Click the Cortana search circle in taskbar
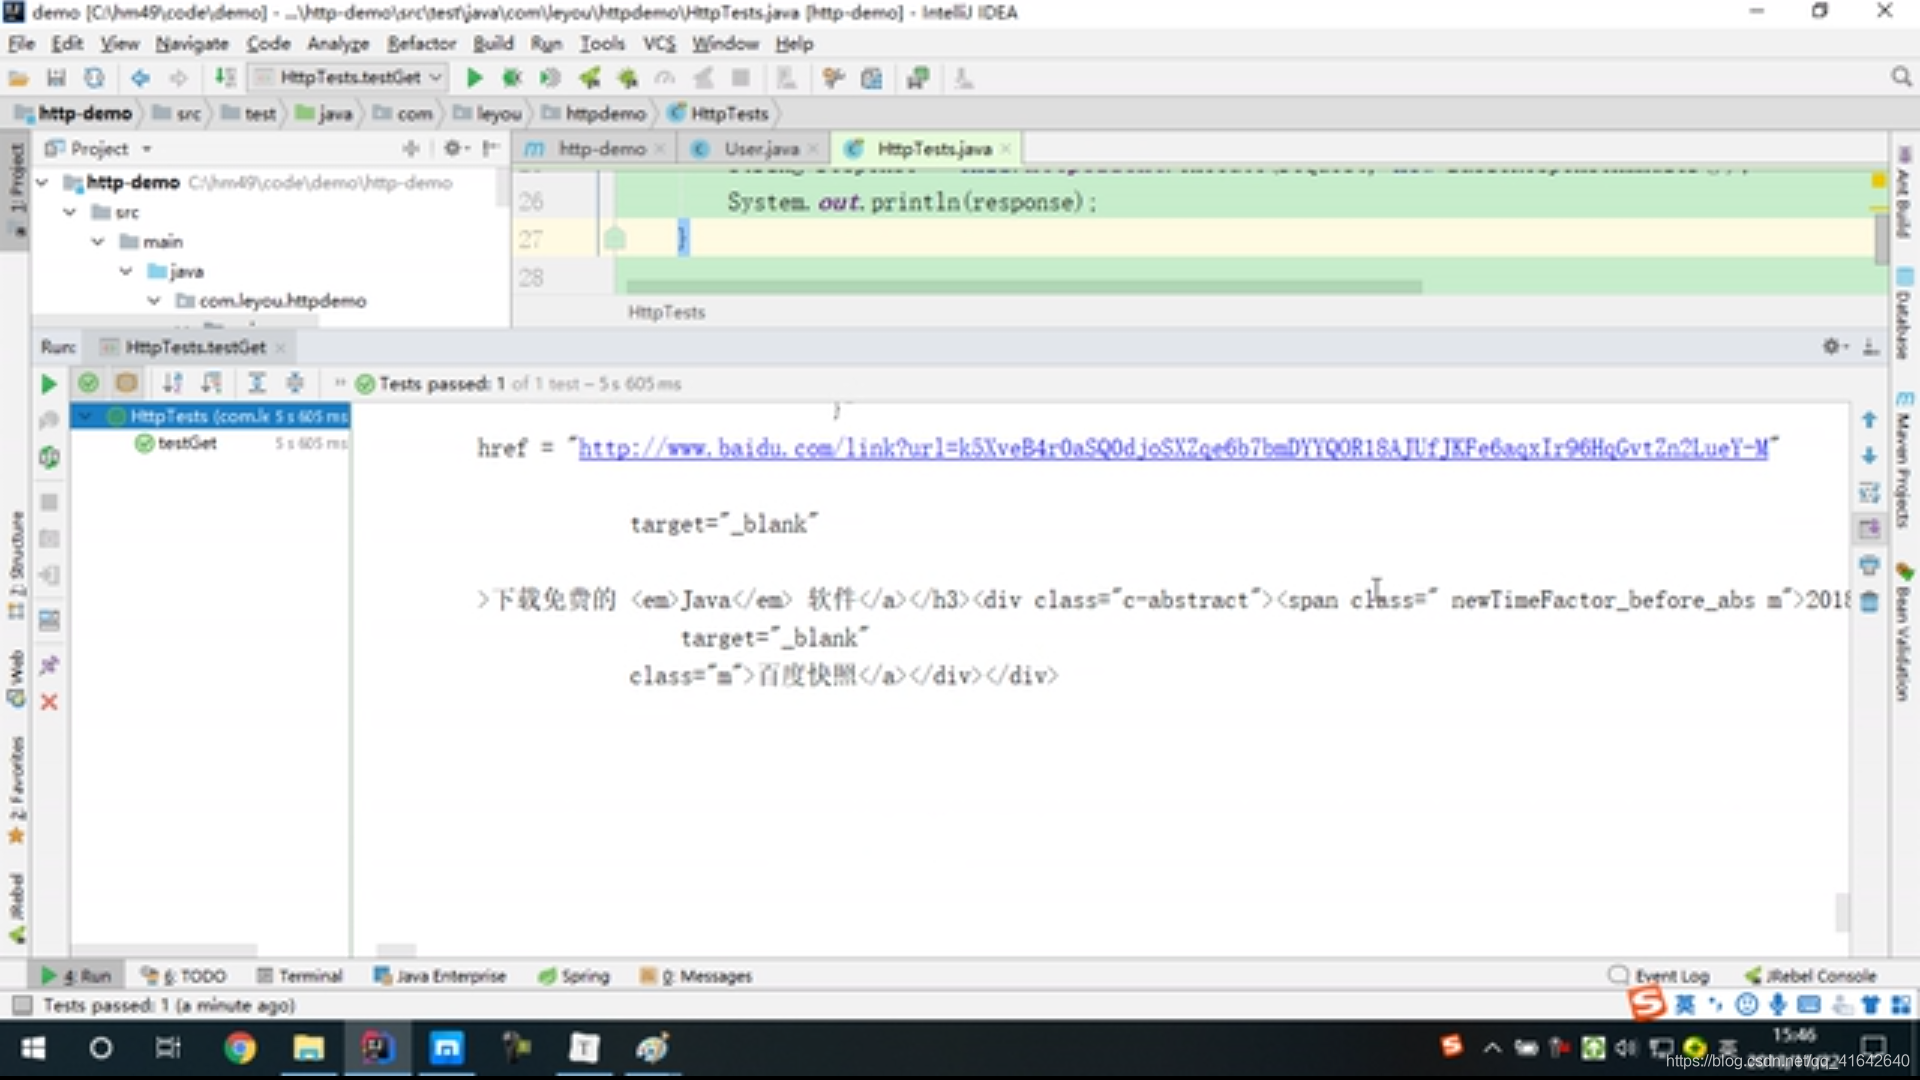 tap(101, 1048)
